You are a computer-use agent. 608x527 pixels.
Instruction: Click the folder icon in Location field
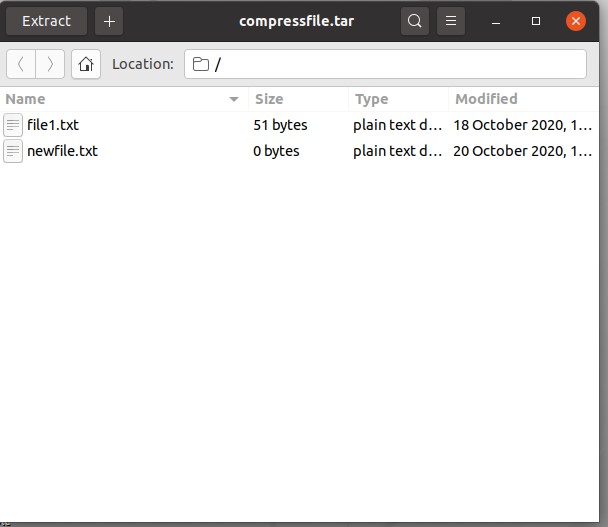pos(201,64)
